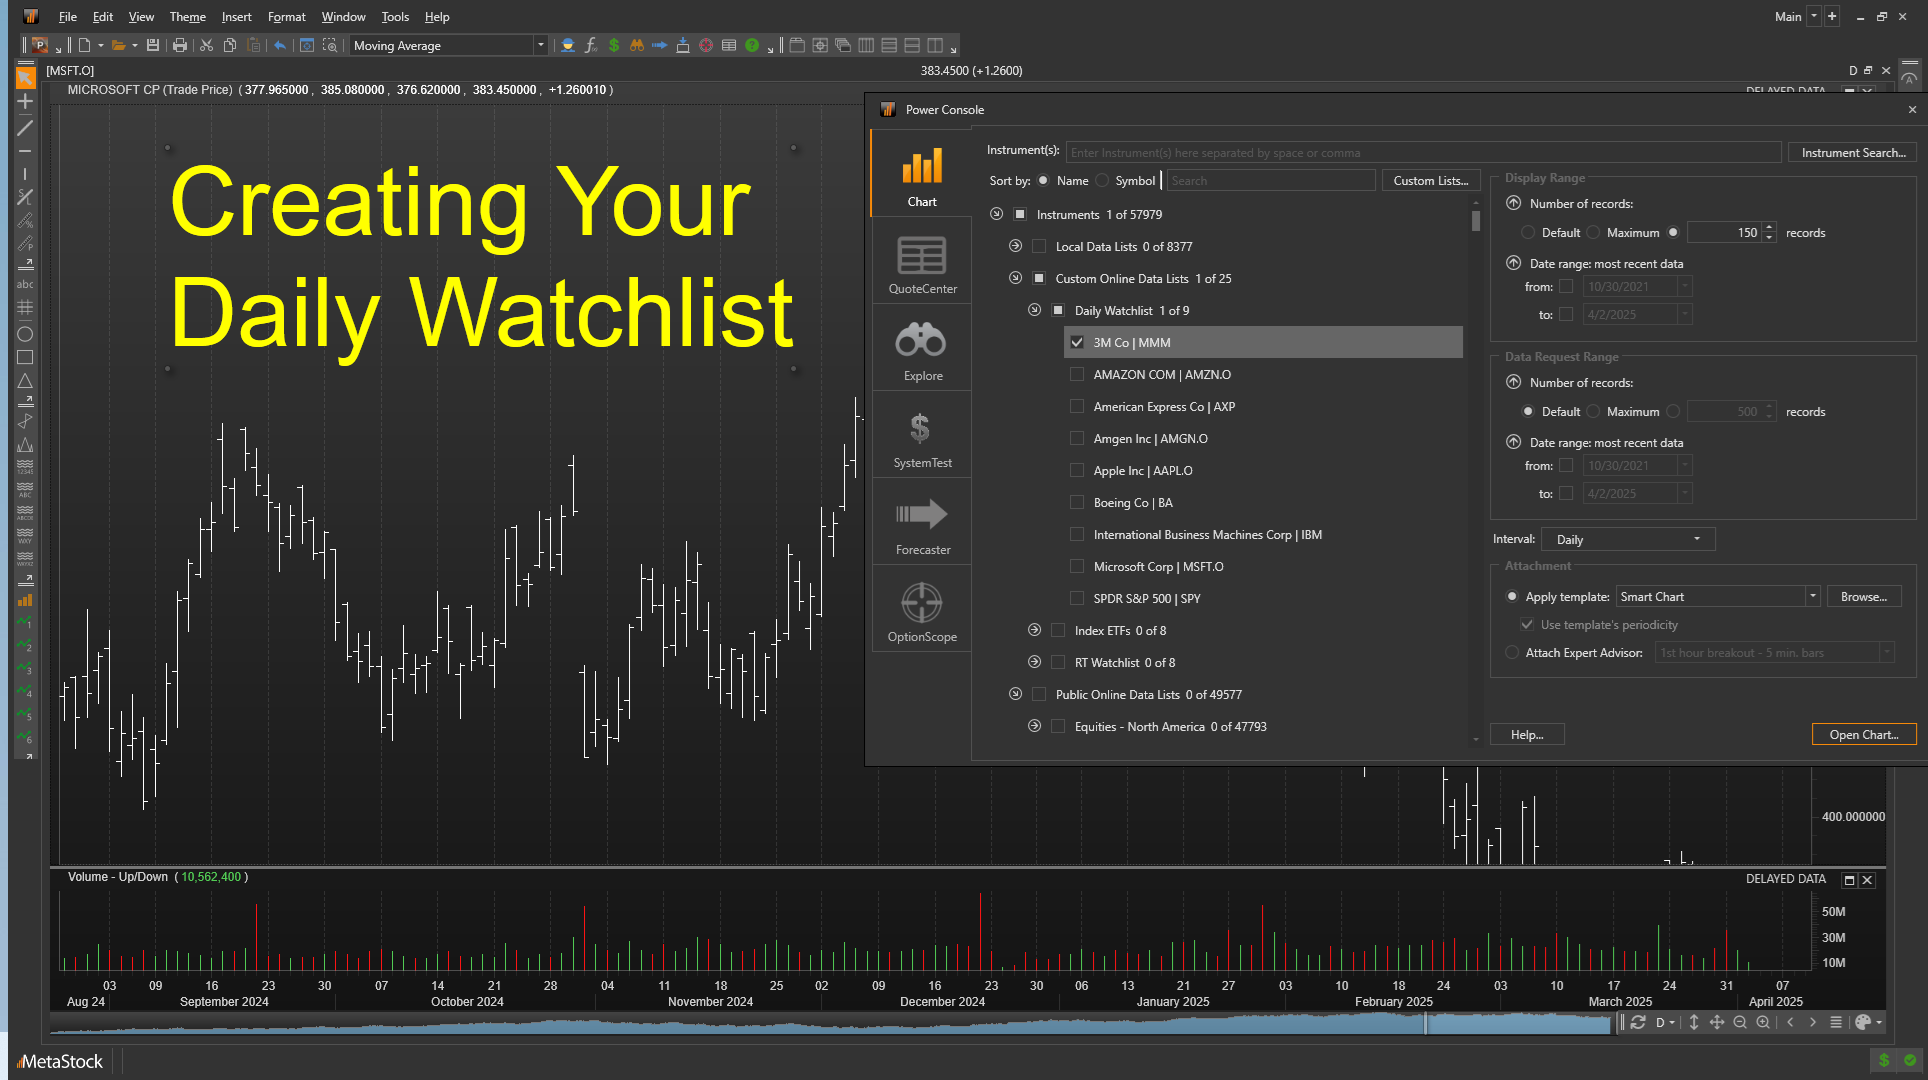Open the SystemTest panel
The width and height of the screenshot is (1928, 1080).
[921, 435]
